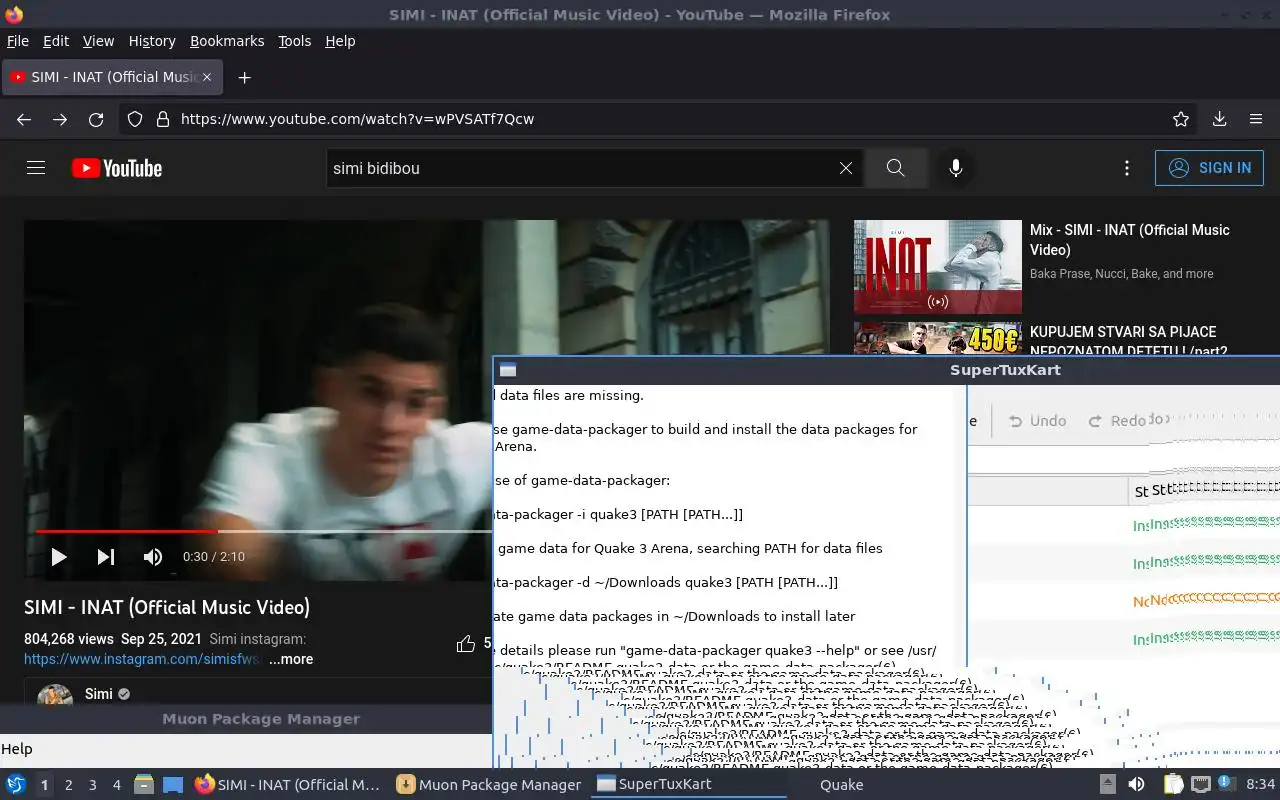Switch to SuperTuxKart taskbar entry
Viewport: 1280px width, 800px height.
(690, 785)
